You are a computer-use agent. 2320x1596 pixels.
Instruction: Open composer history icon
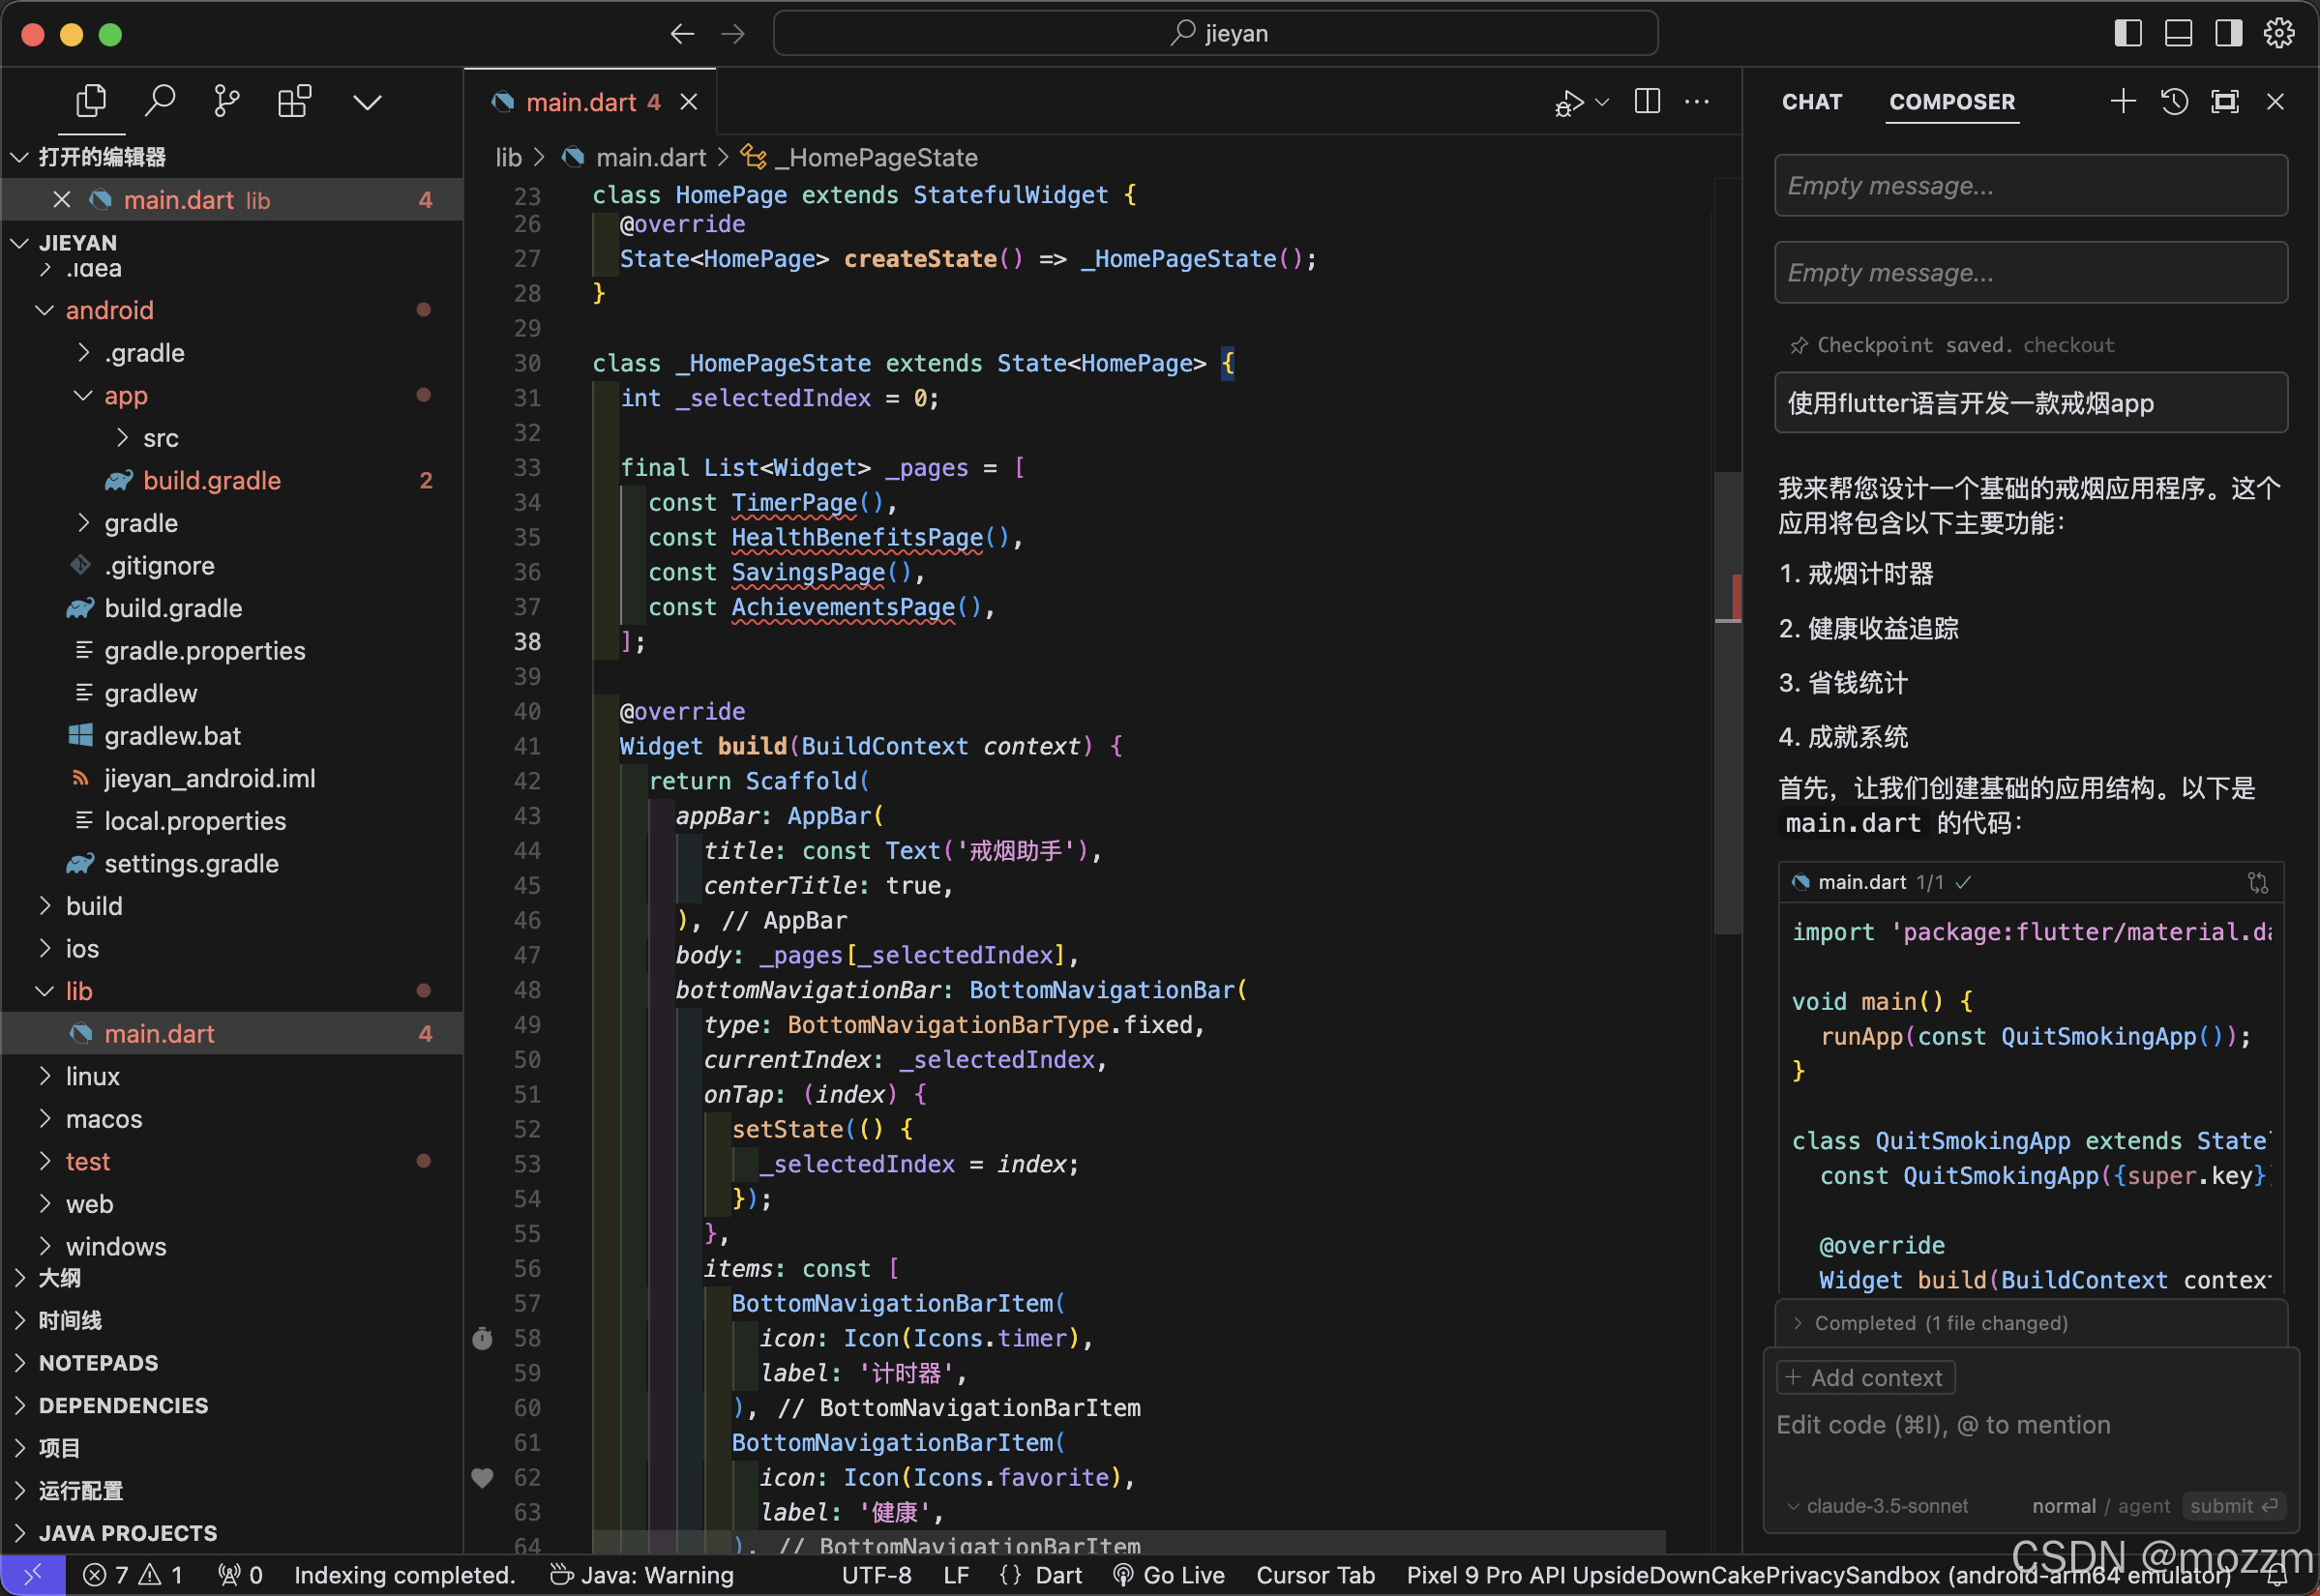click(2174, 101)
